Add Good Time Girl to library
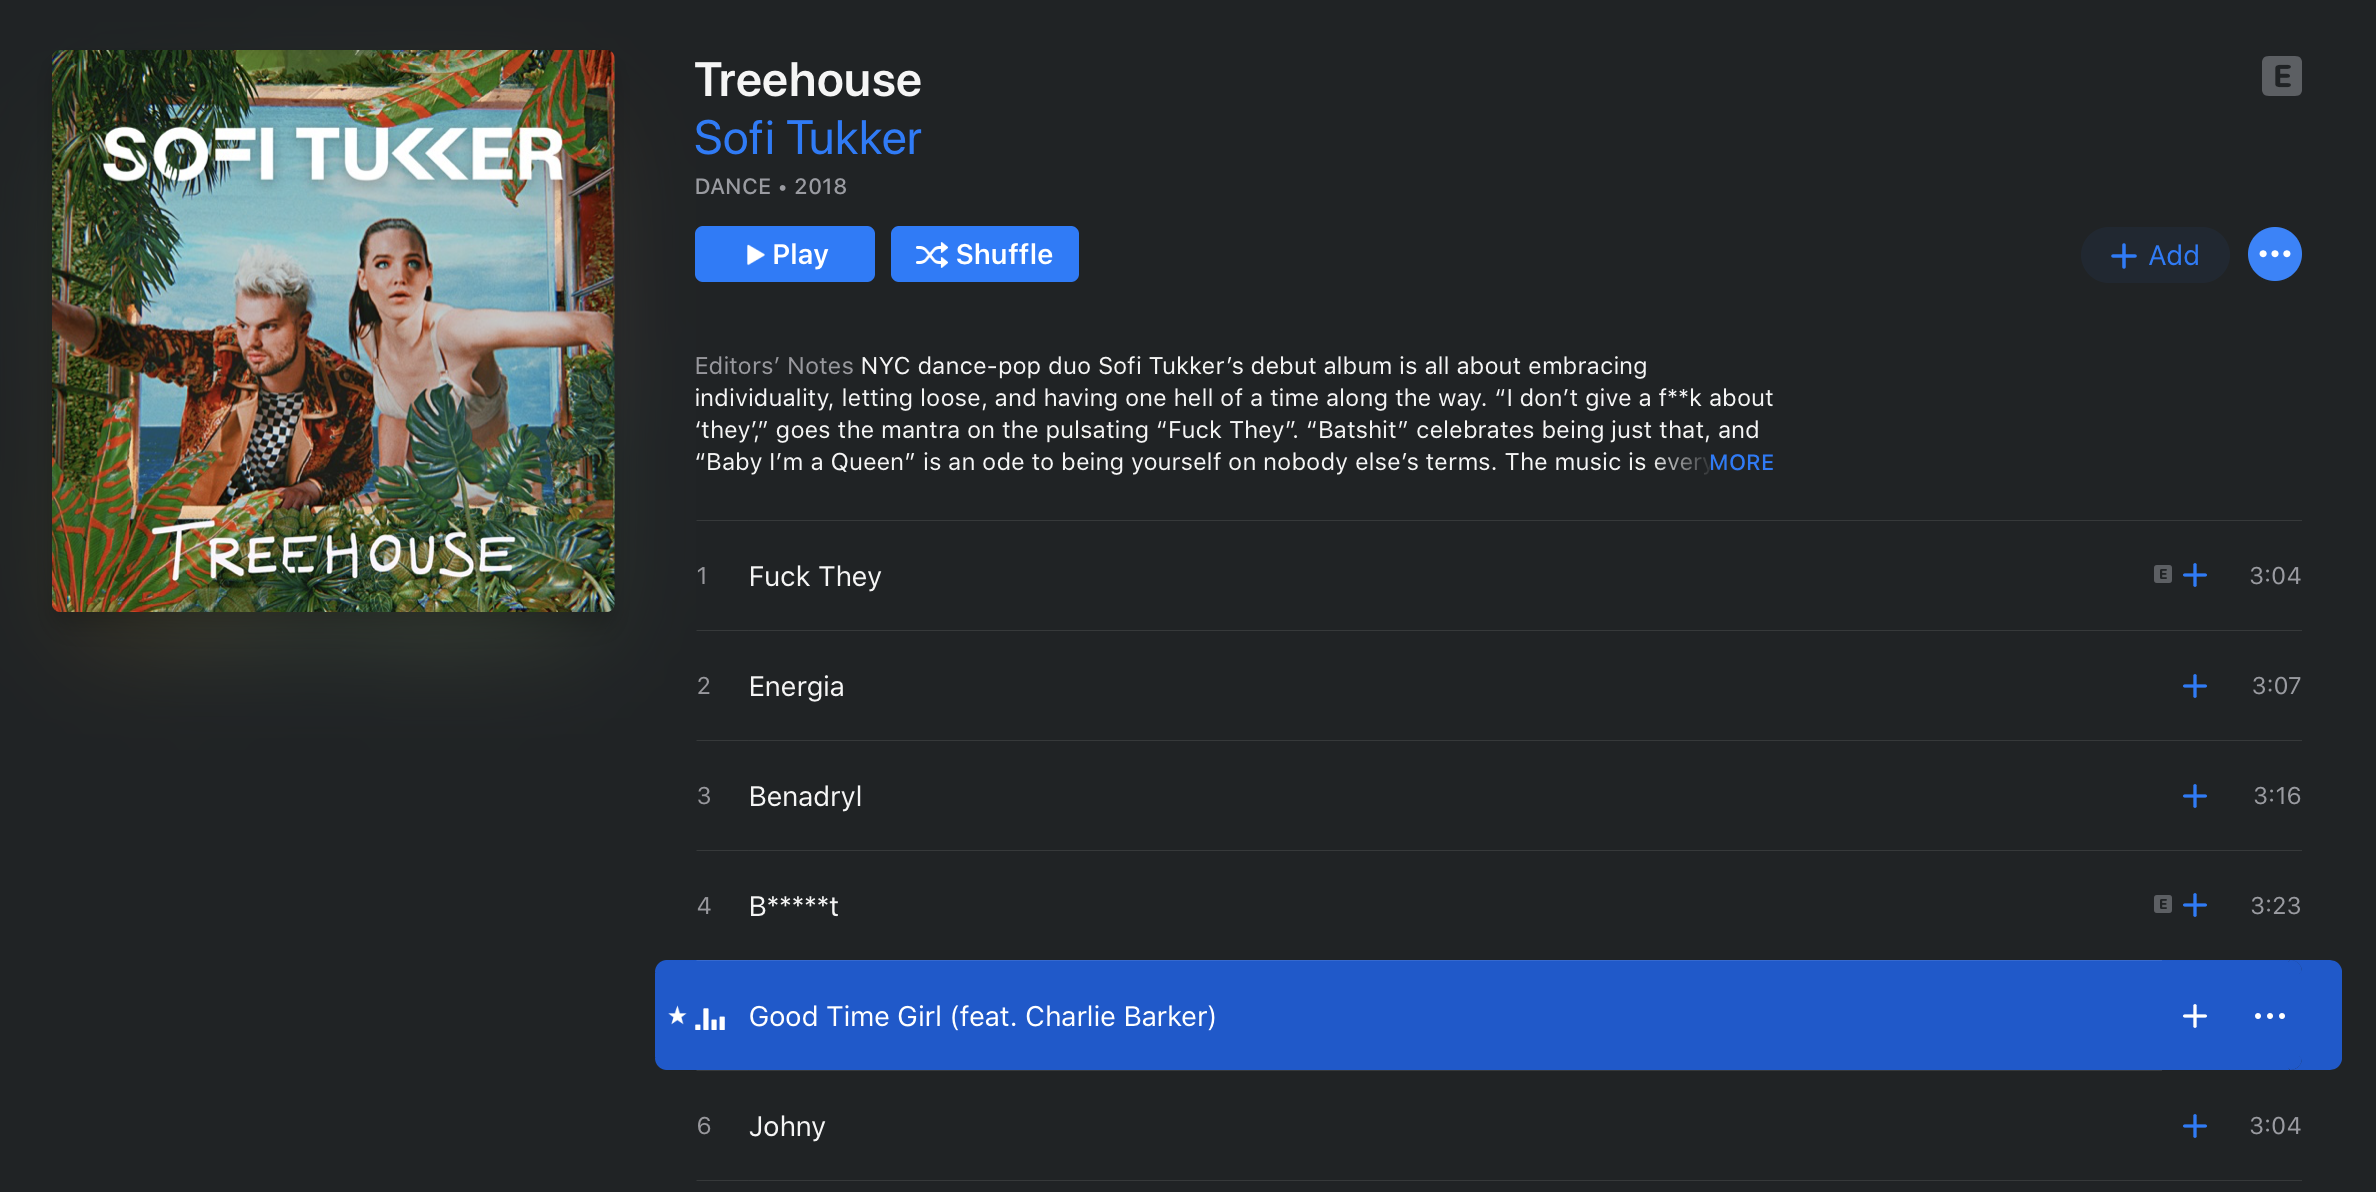This screenshot has width=2376, height=1192. pyautogui.click(x=2195, y=1016)
